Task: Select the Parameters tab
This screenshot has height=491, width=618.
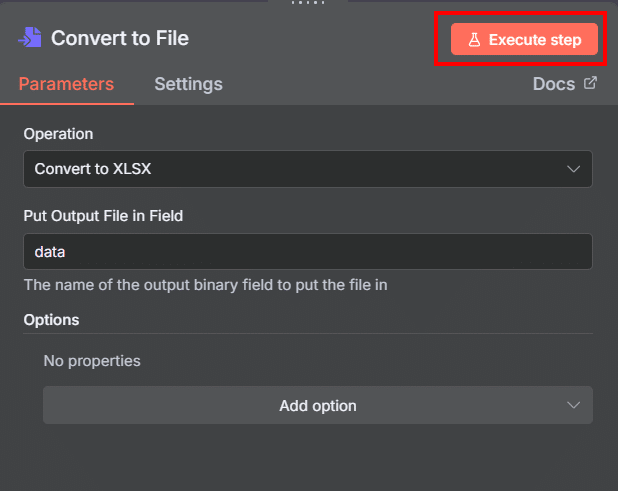Action: [66, 84]
